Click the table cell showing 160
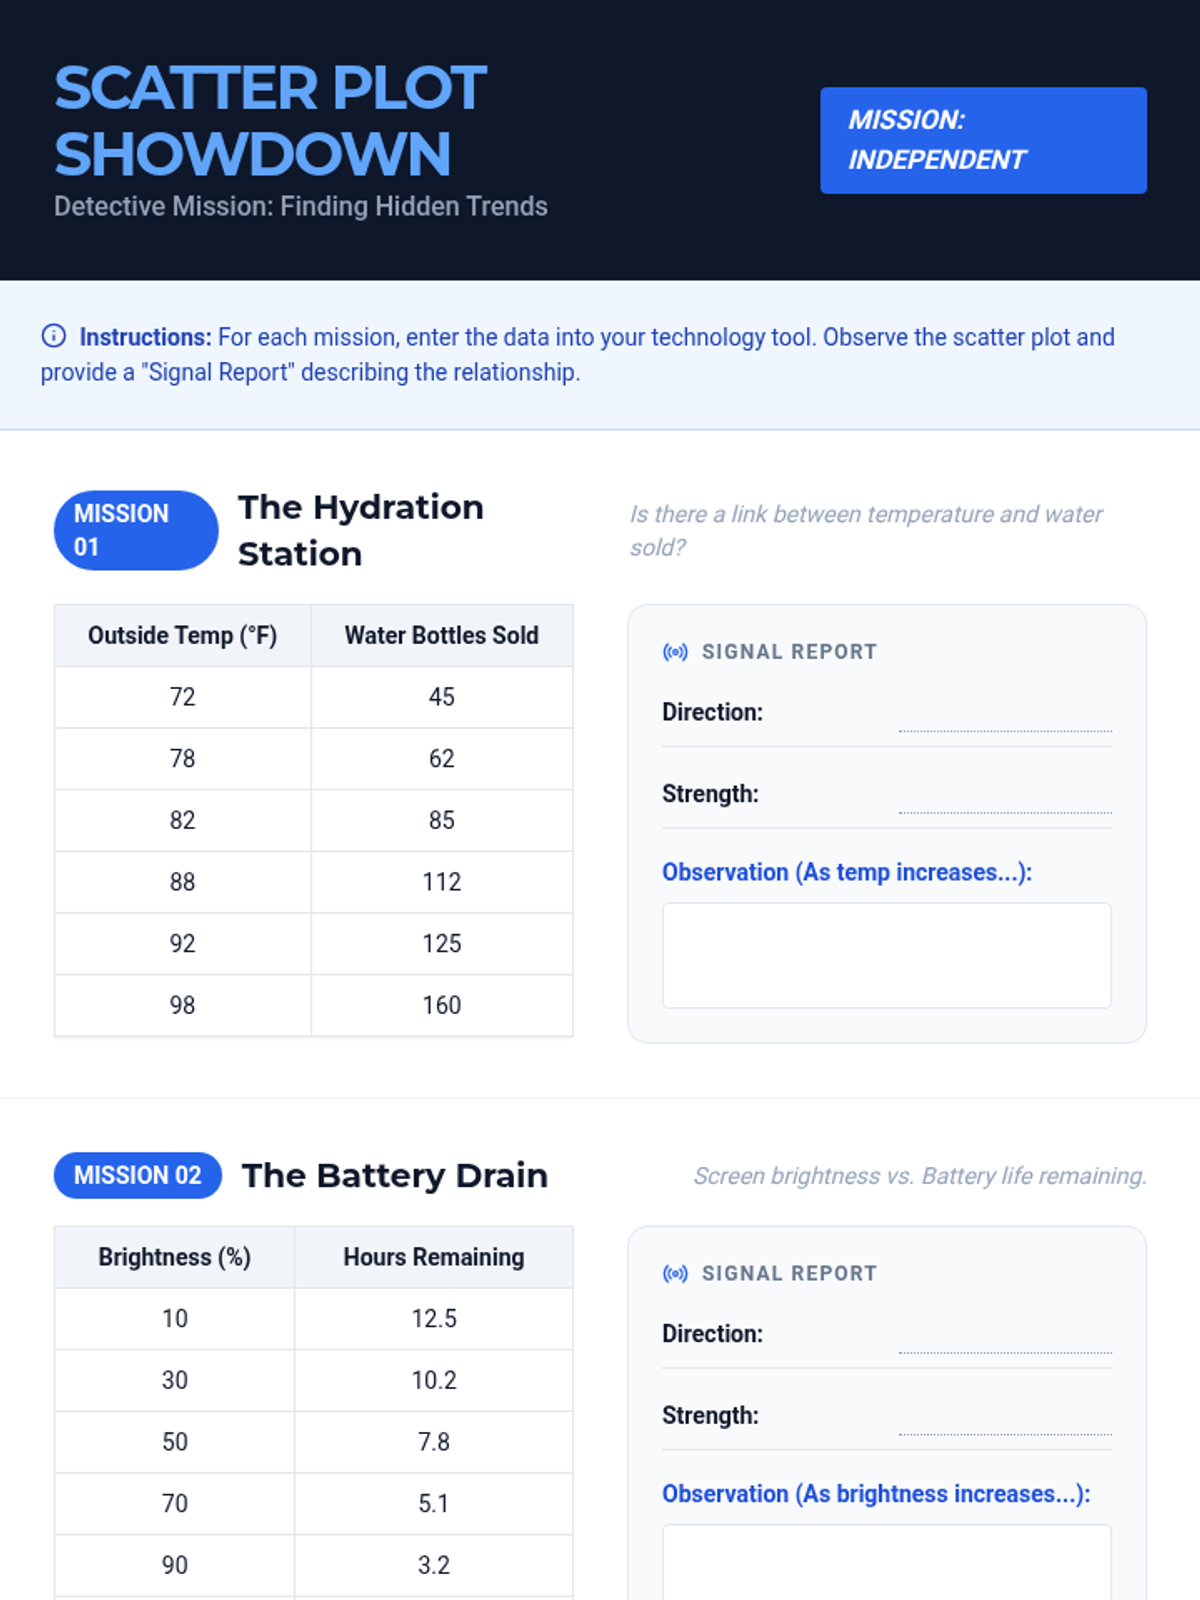This screenshot has width=1200, height=1600. [x=442, y=1005]
